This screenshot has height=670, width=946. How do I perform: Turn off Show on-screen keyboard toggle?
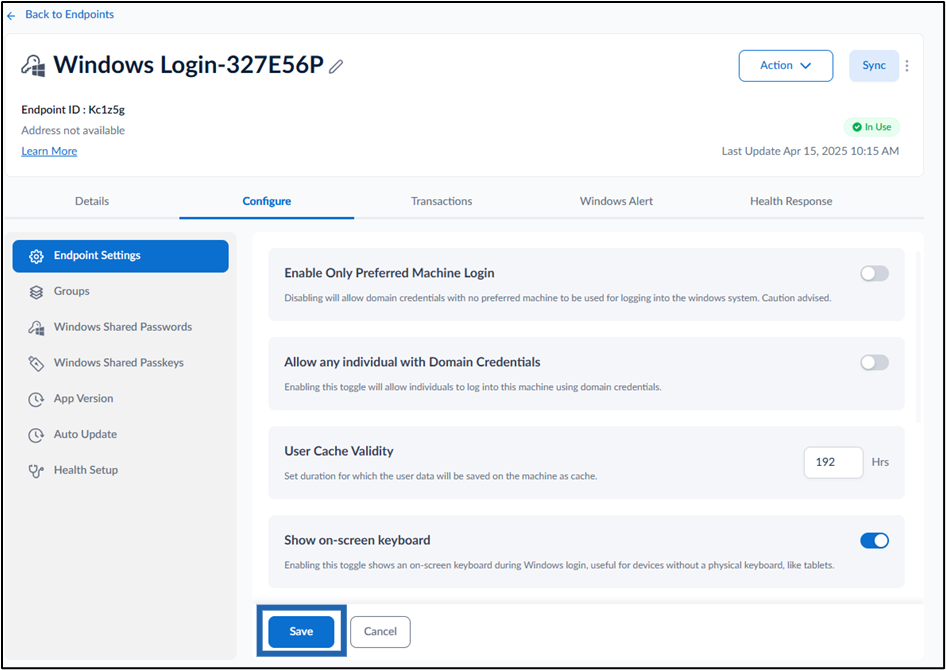pos(874,541)
